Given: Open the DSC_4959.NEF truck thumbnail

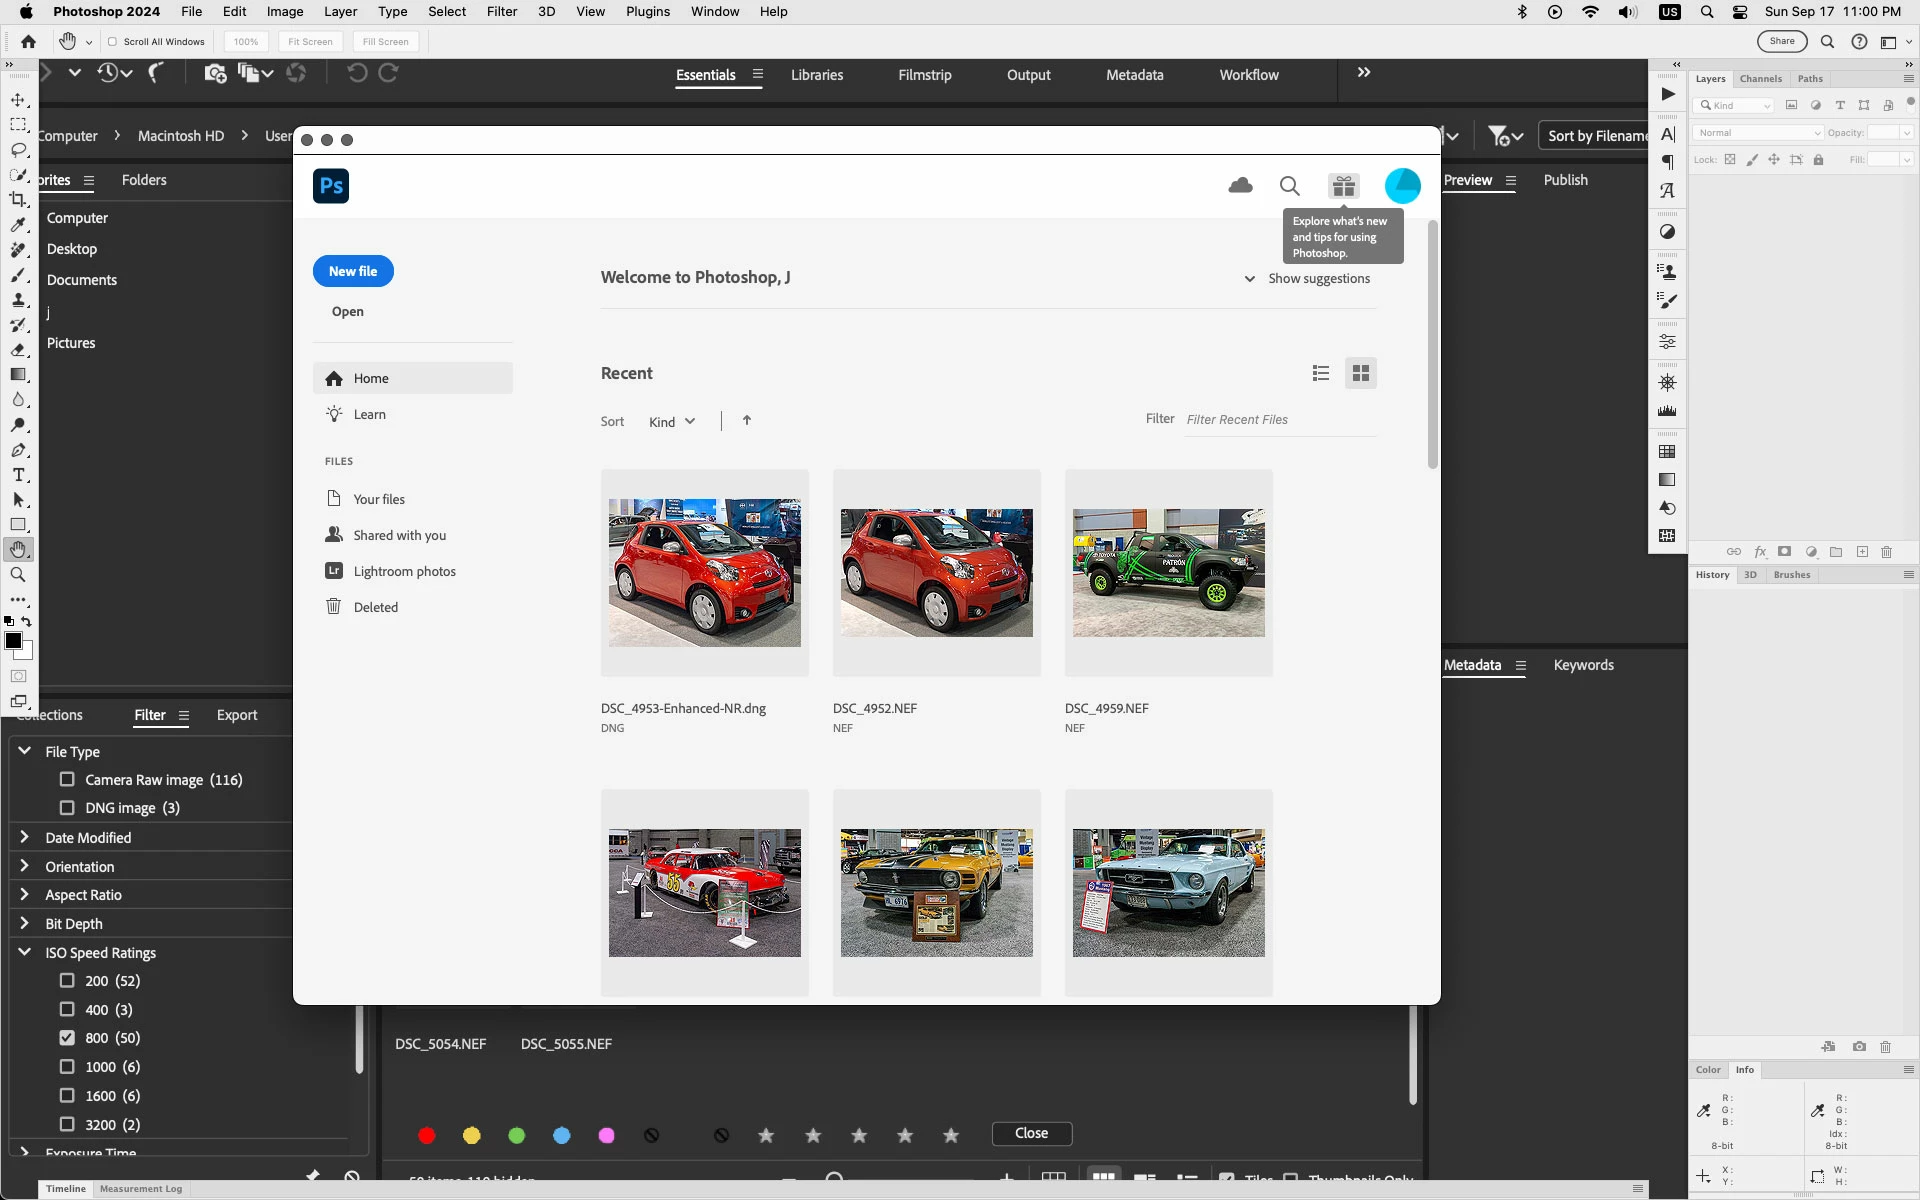Looking at the screenshot, I should coord(1168,573).
